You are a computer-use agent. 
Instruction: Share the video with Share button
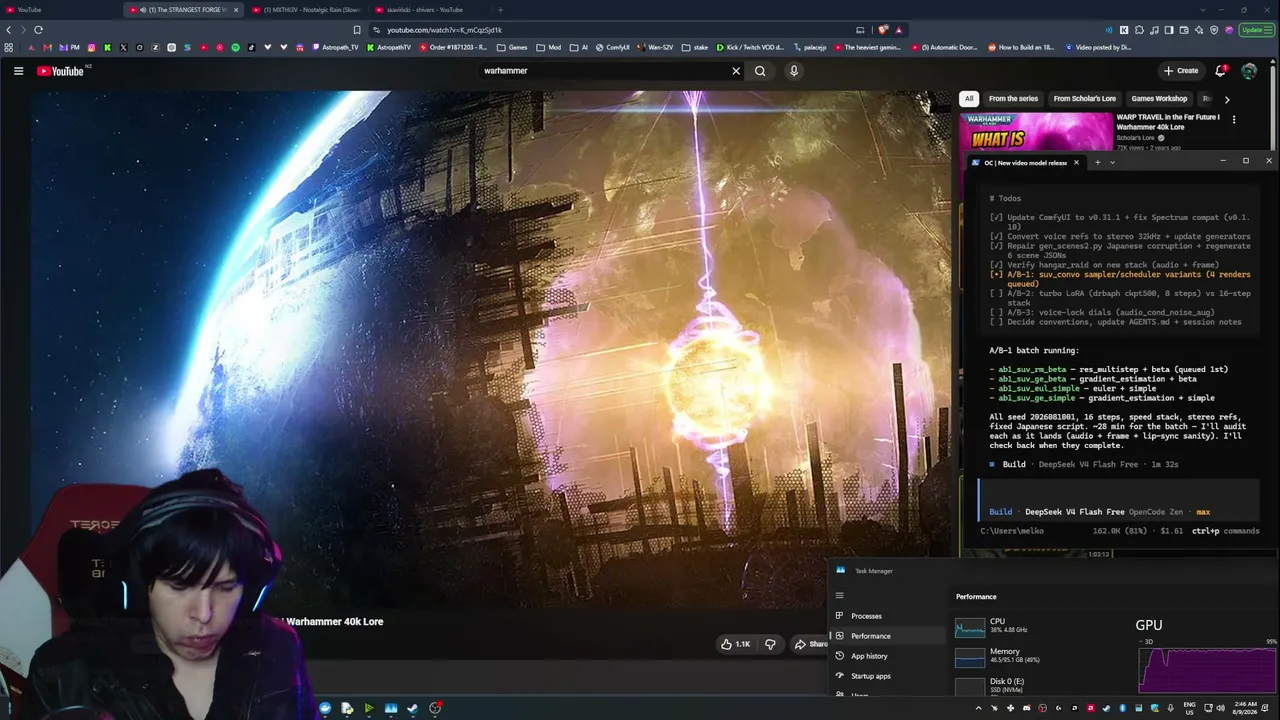[x=811, y=644]
